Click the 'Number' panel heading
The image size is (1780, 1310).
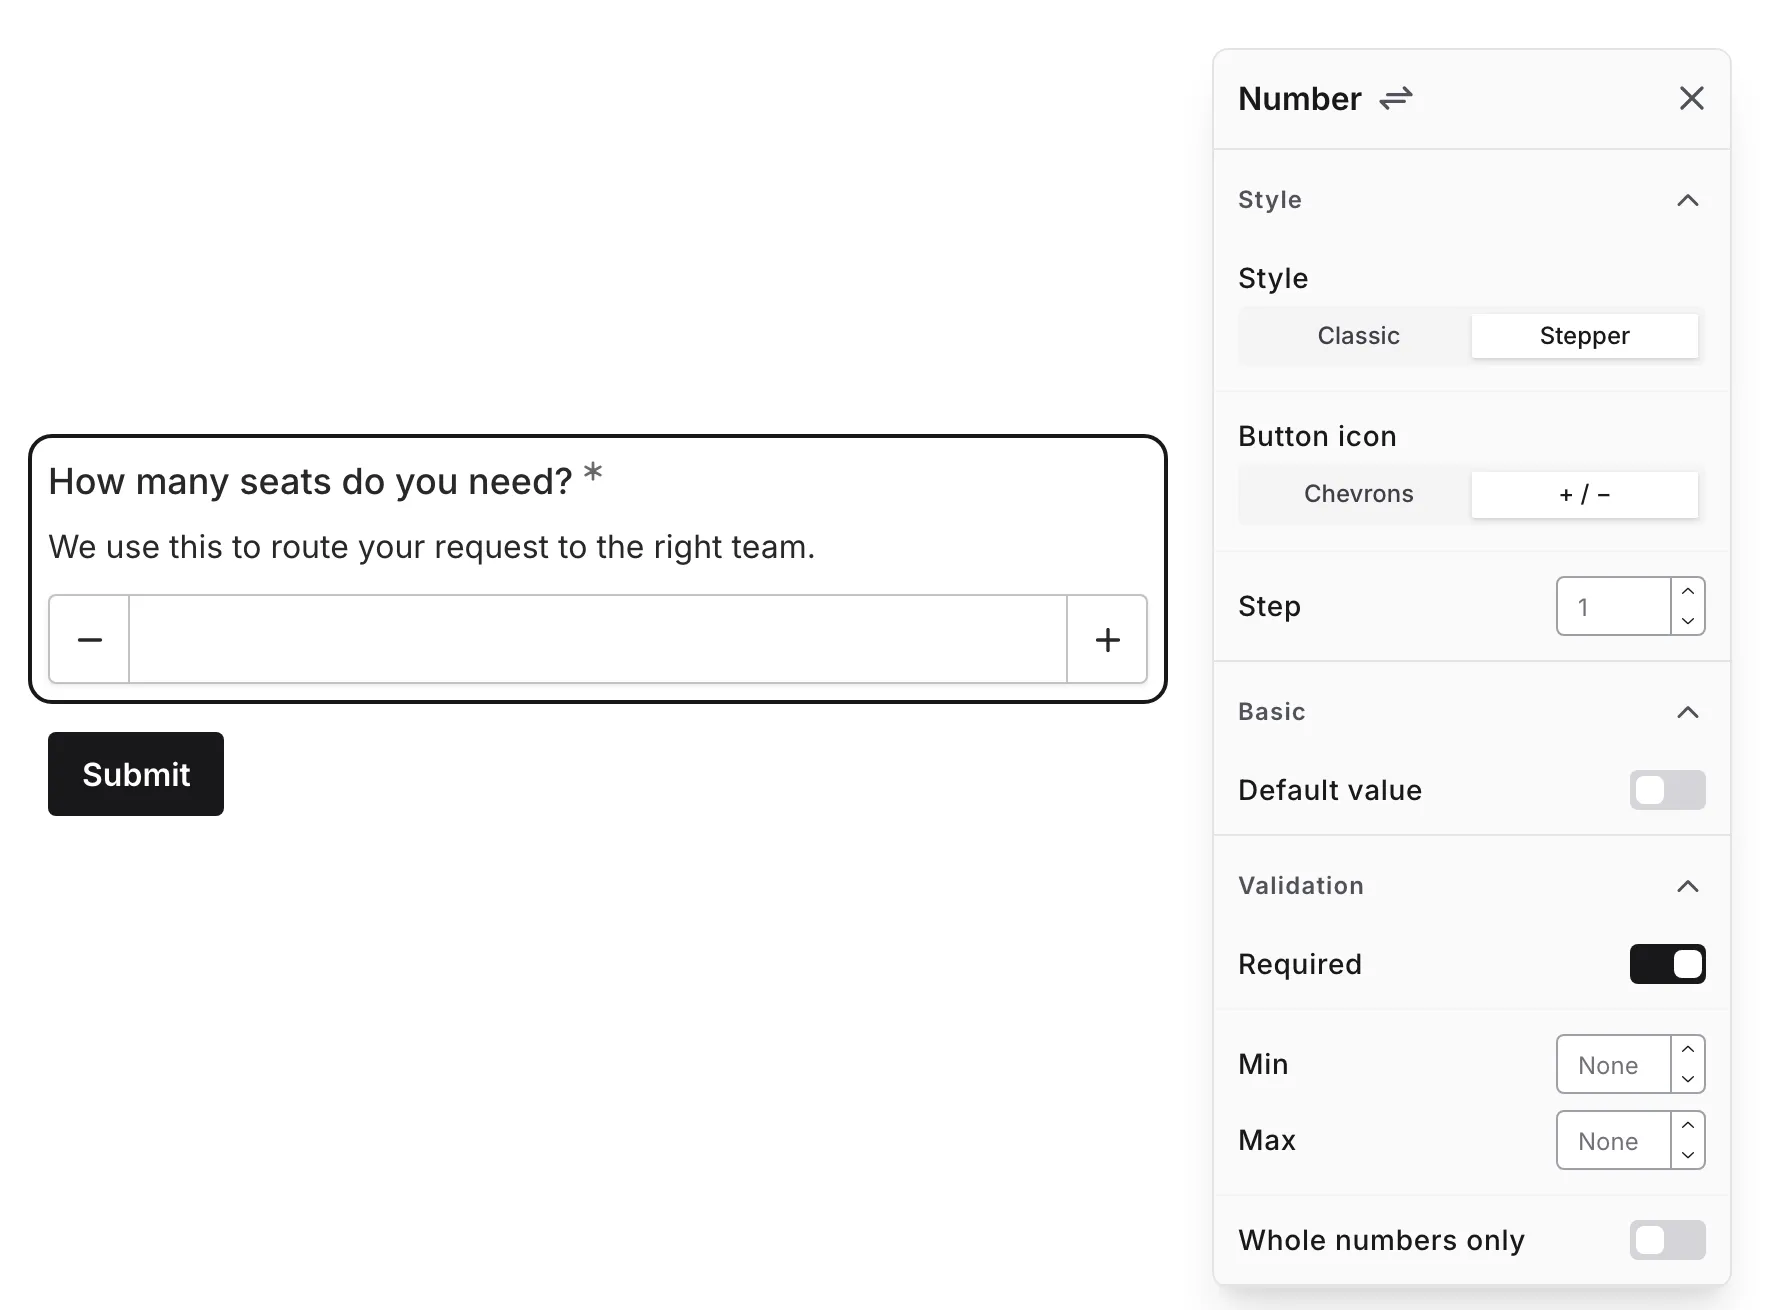1299,98
